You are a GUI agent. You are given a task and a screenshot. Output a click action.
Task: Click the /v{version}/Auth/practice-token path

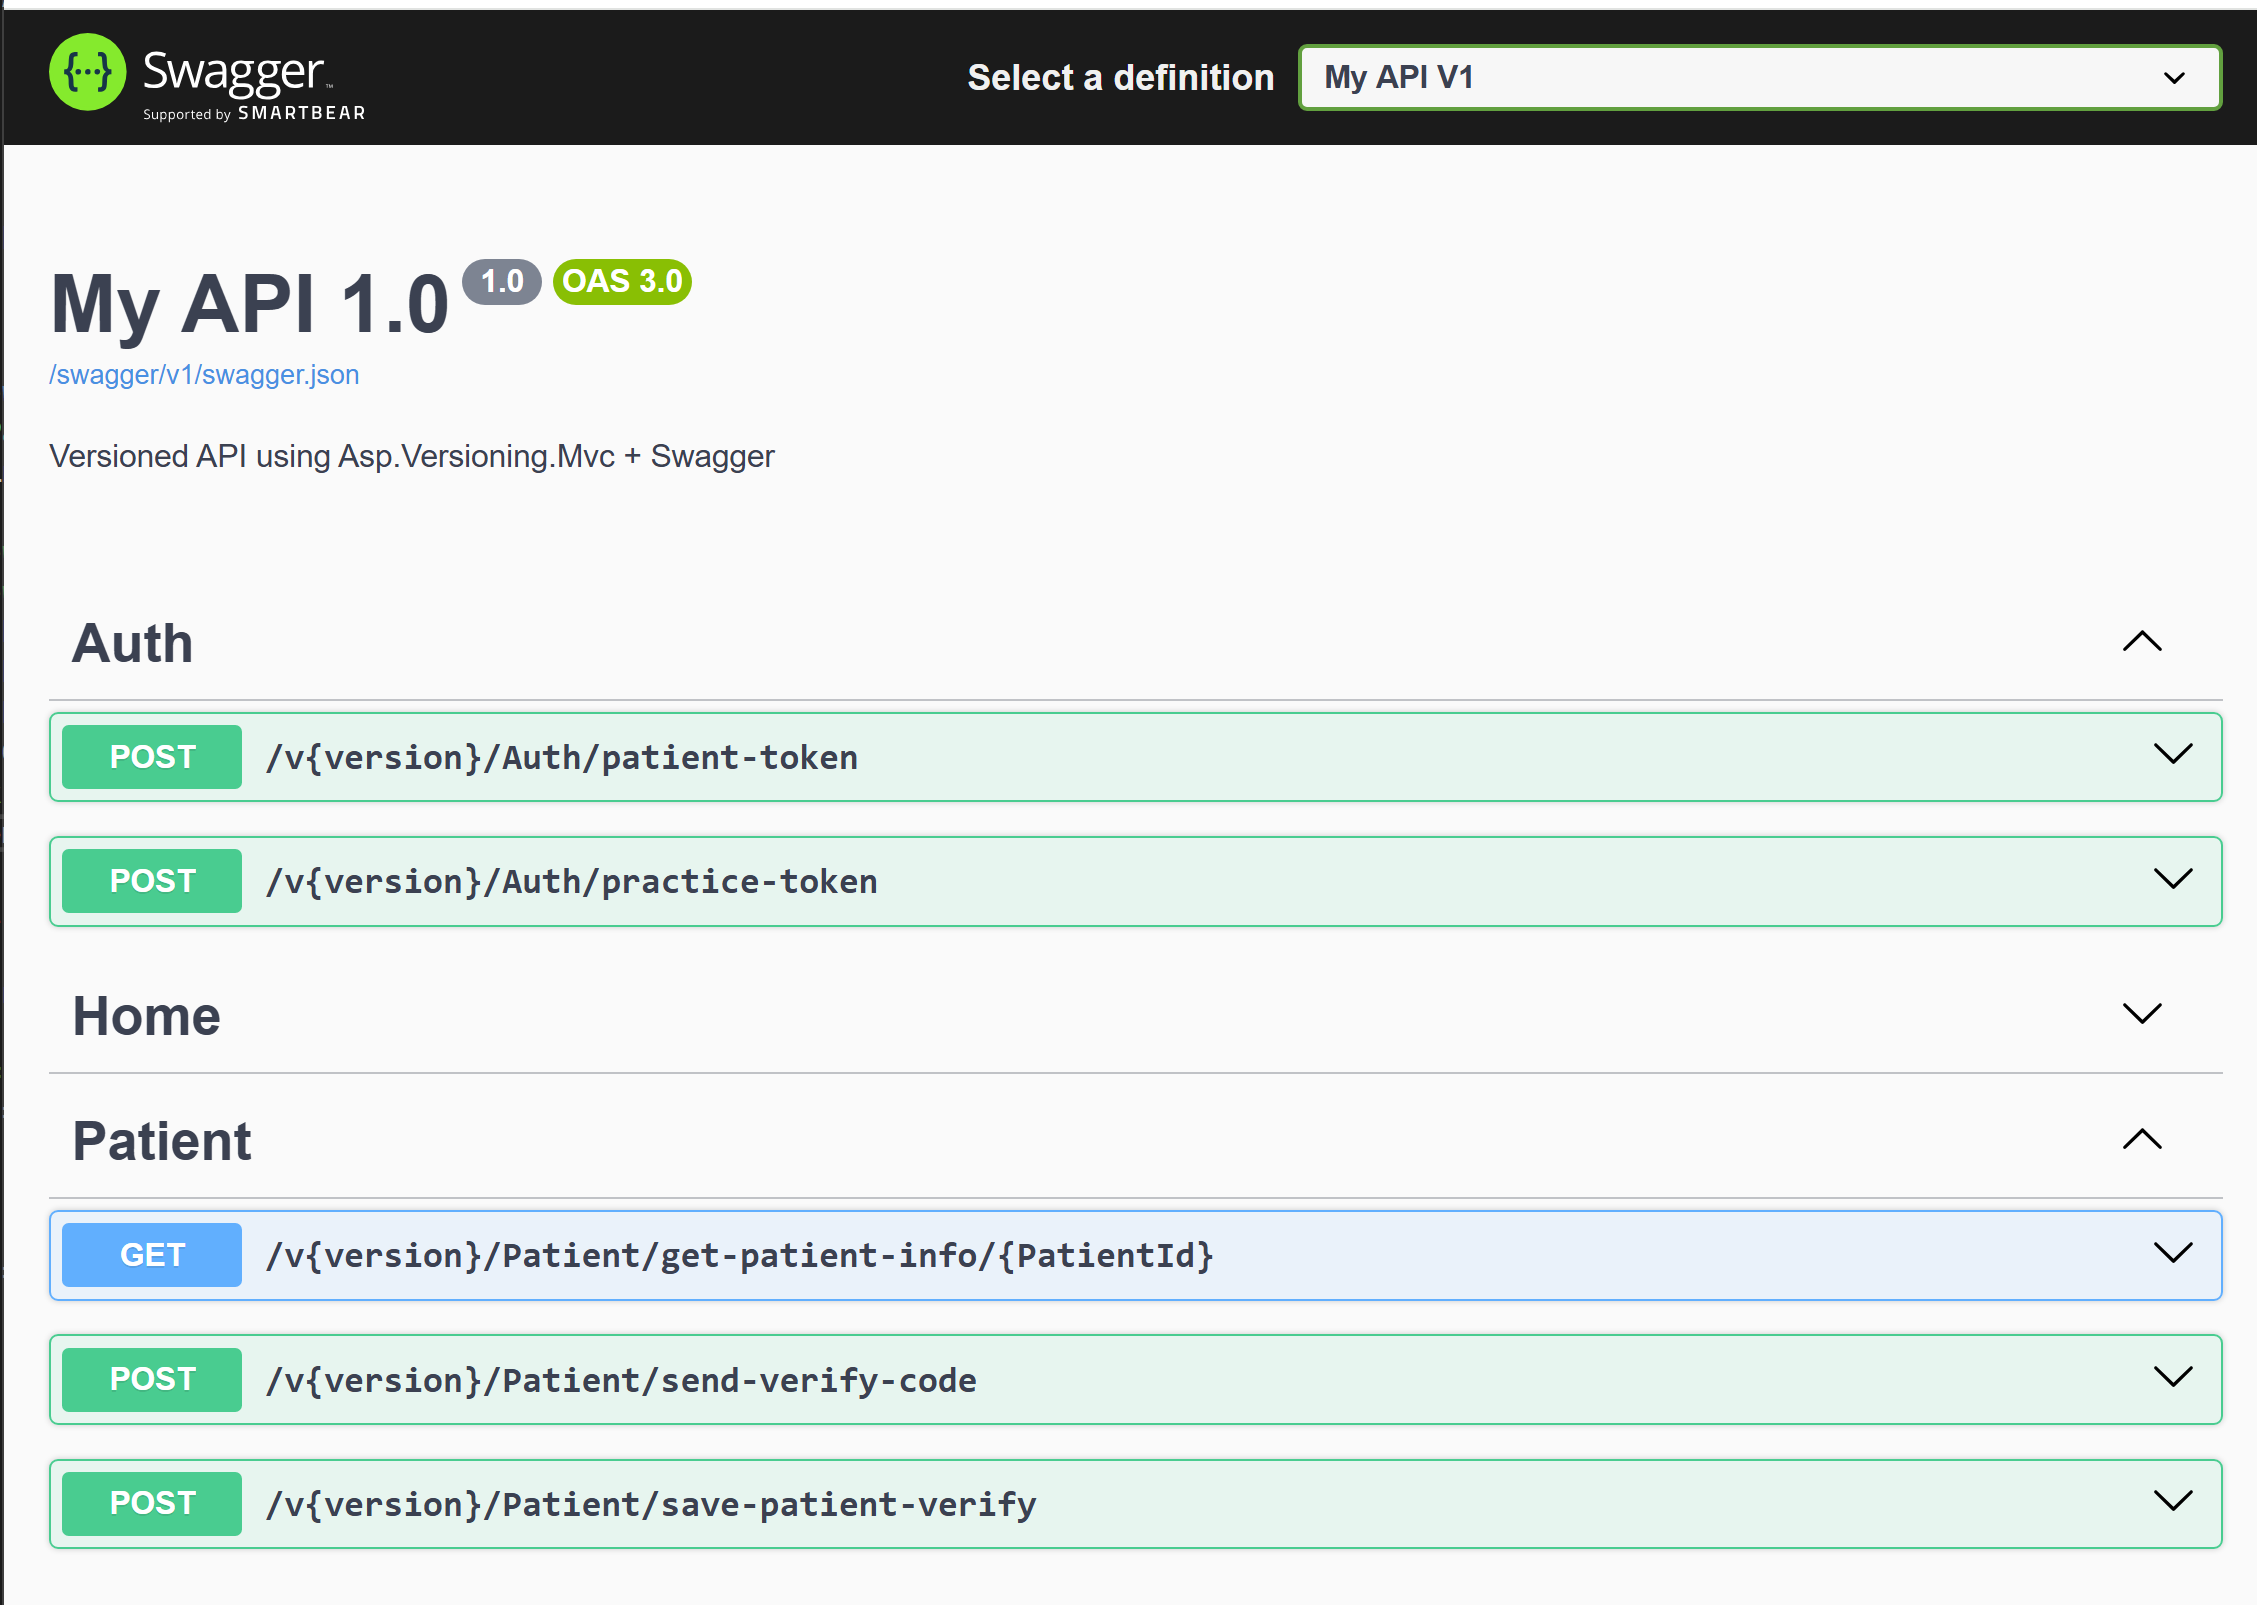coord(572,882)
